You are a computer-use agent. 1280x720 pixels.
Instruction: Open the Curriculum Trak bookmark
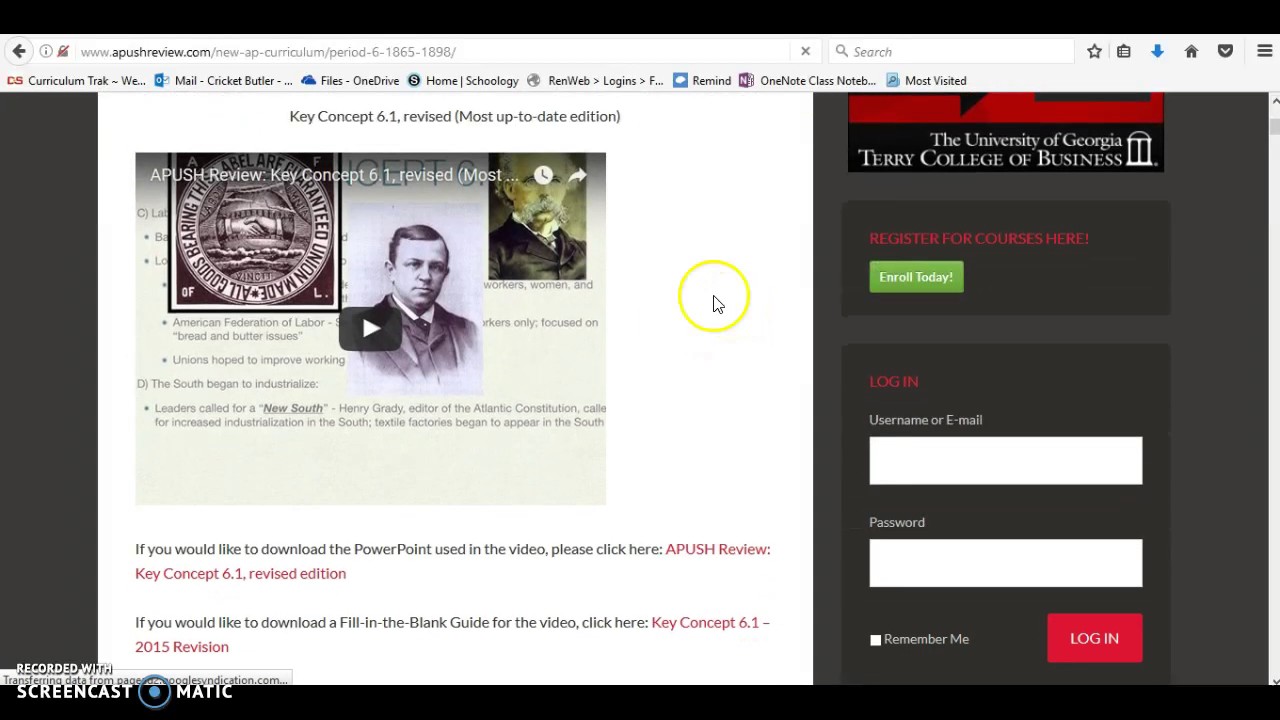(77, 80)
